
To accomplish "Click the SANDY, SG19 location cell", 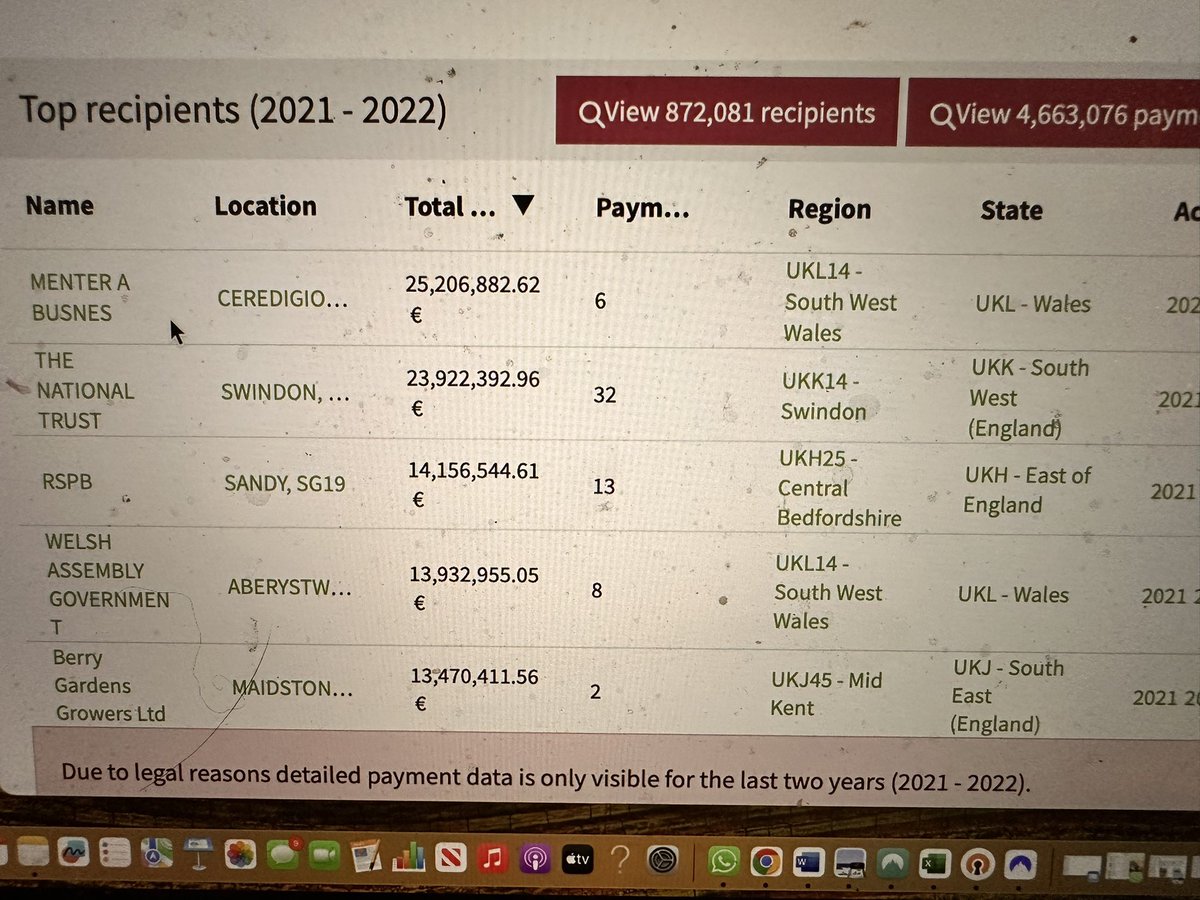I will [285, 484].
